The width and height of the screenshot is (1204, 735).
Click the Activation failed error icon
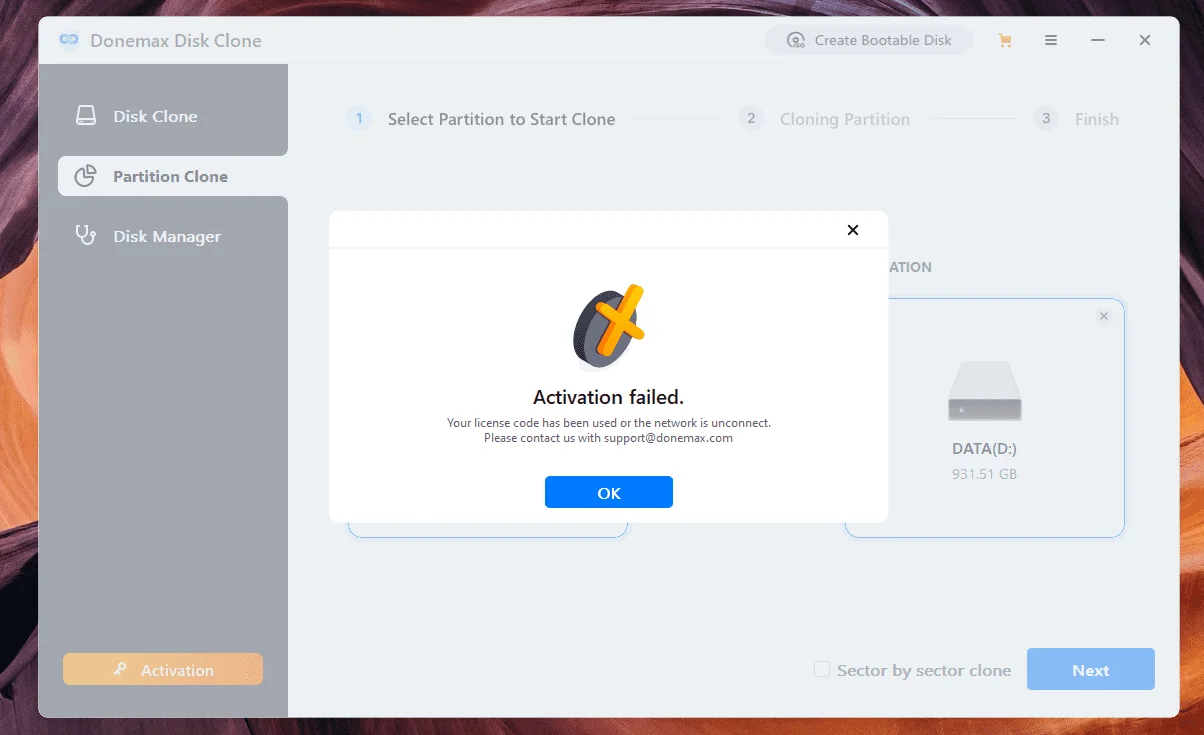(x=608, y=328)
